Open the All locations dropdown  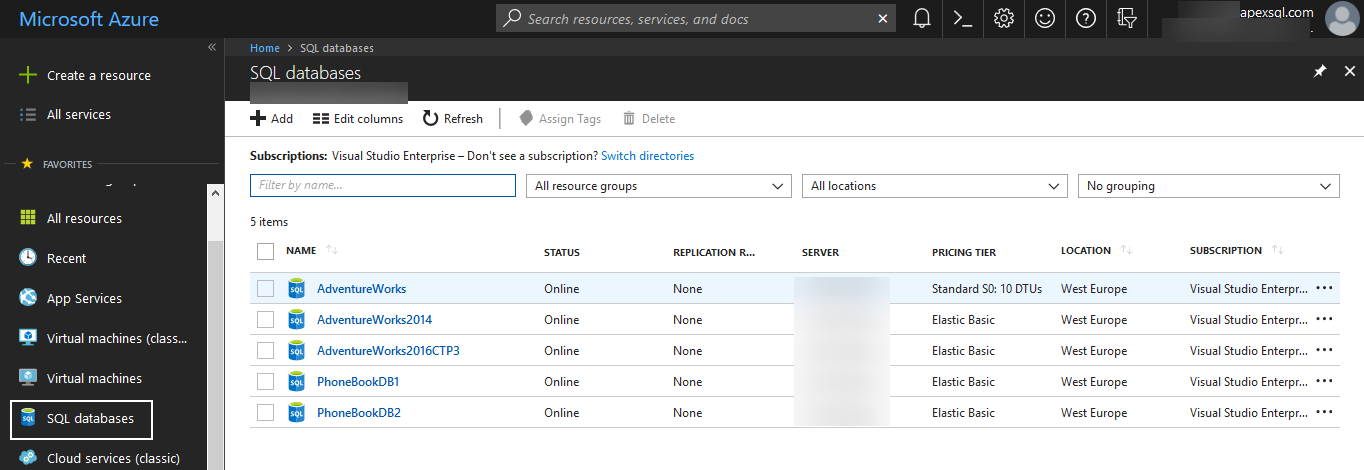(x=934, y=186)
